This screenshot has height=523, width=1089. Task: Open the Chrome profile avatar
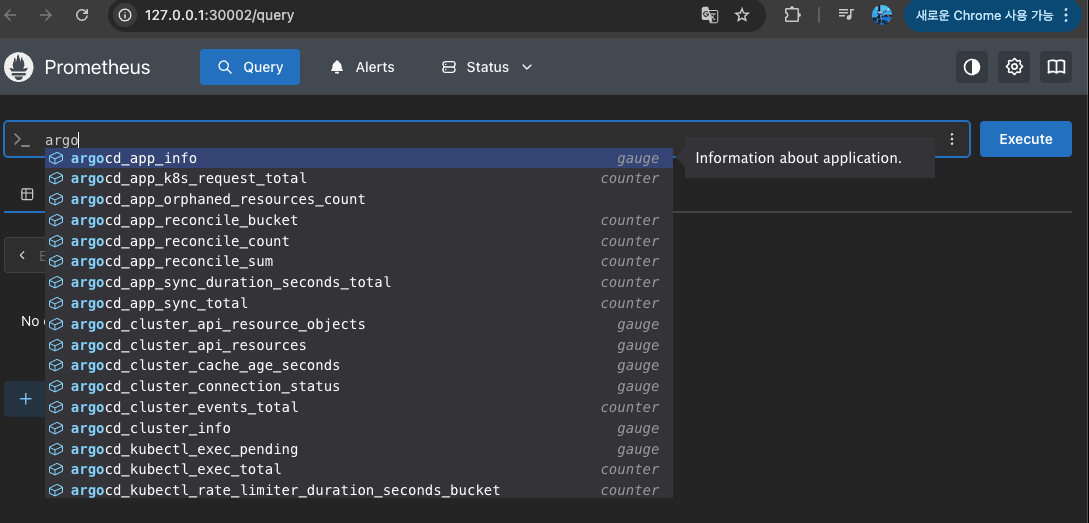[x=882, y=15]
